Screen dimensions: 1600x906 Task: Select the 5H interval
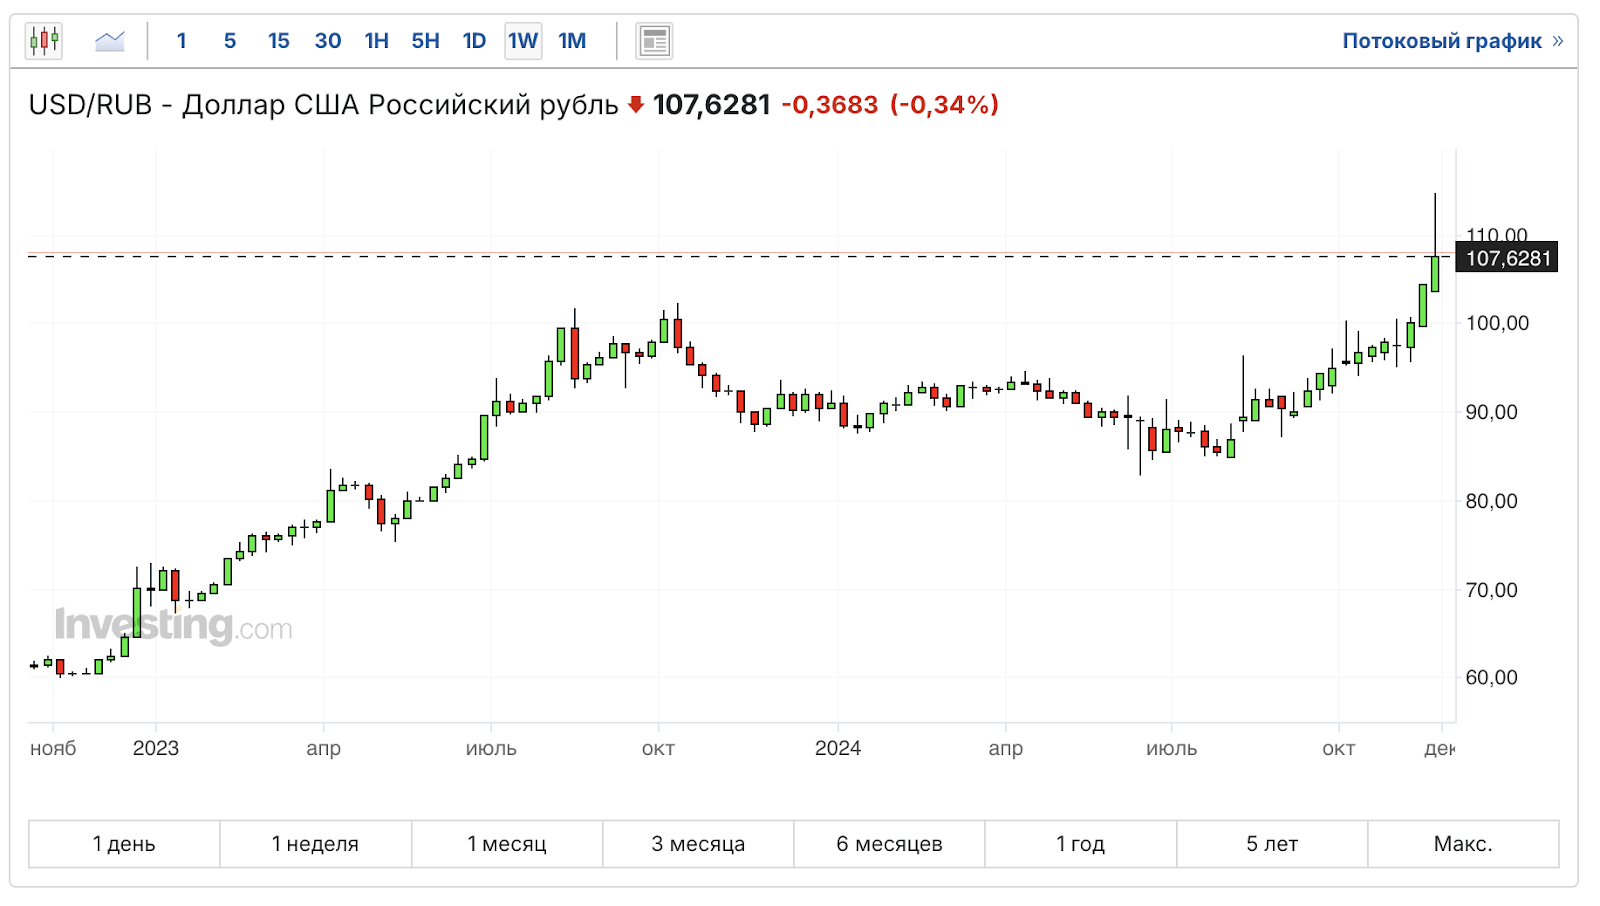tap(426, 41)
